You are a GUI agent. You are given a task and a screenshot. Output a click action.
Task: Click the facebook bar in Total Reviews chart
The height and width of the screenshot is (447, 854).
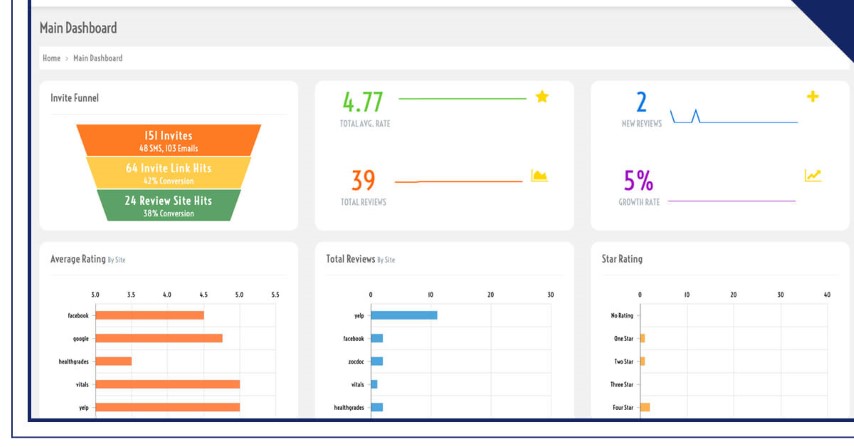(377, 338)
